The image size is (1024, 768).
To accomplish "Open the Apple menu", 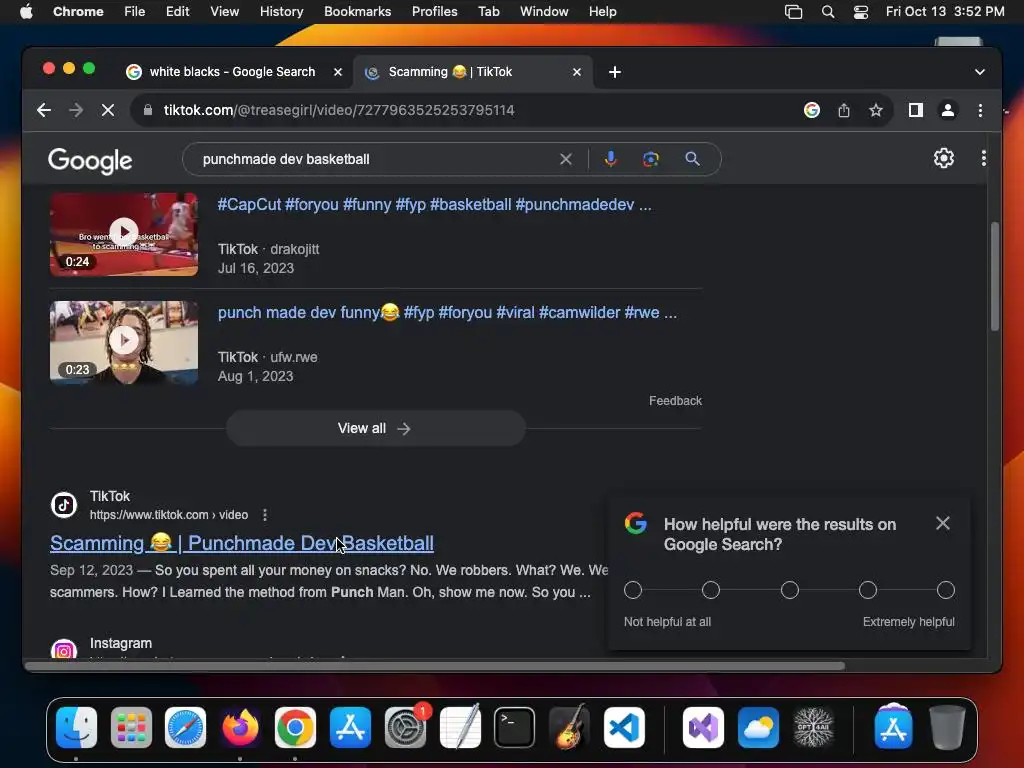I will pos(26,12).
